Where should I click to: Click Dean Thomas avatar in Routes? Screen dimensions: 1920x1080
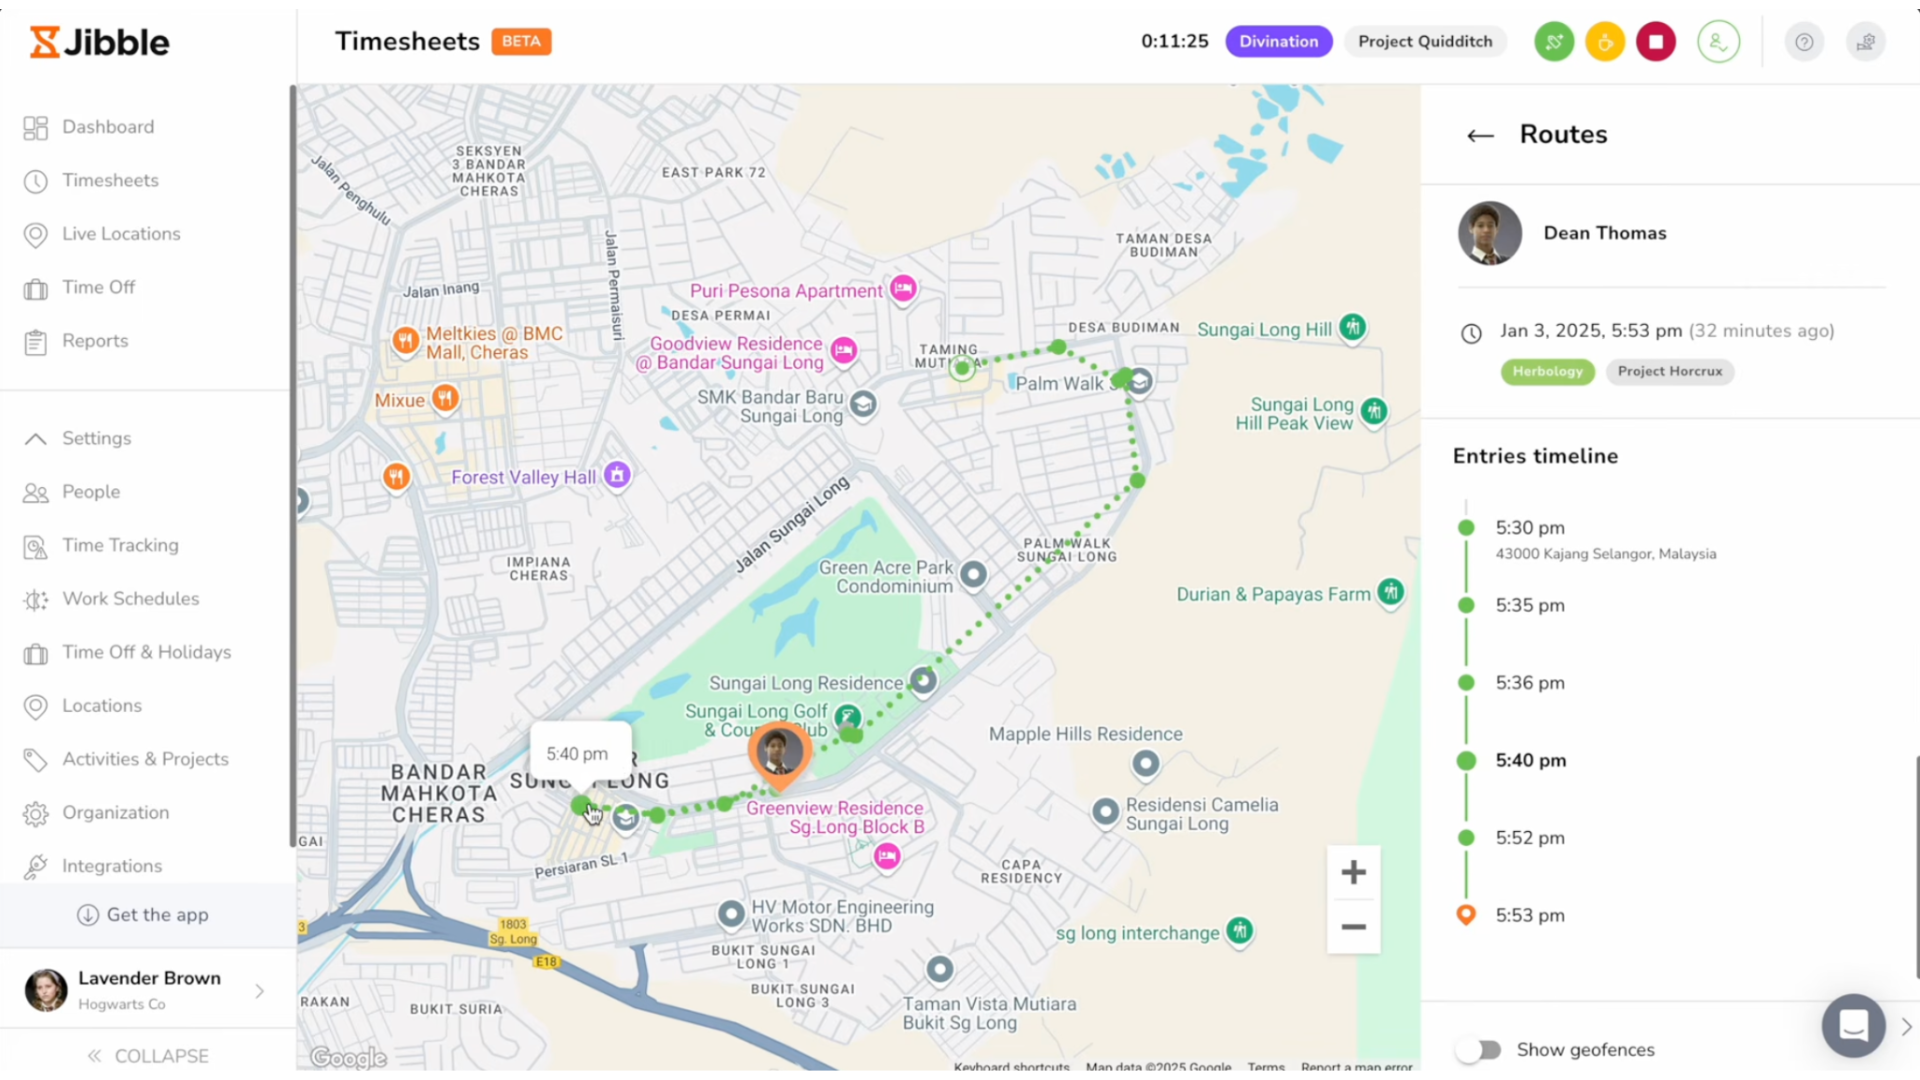tap(1490, 233)
